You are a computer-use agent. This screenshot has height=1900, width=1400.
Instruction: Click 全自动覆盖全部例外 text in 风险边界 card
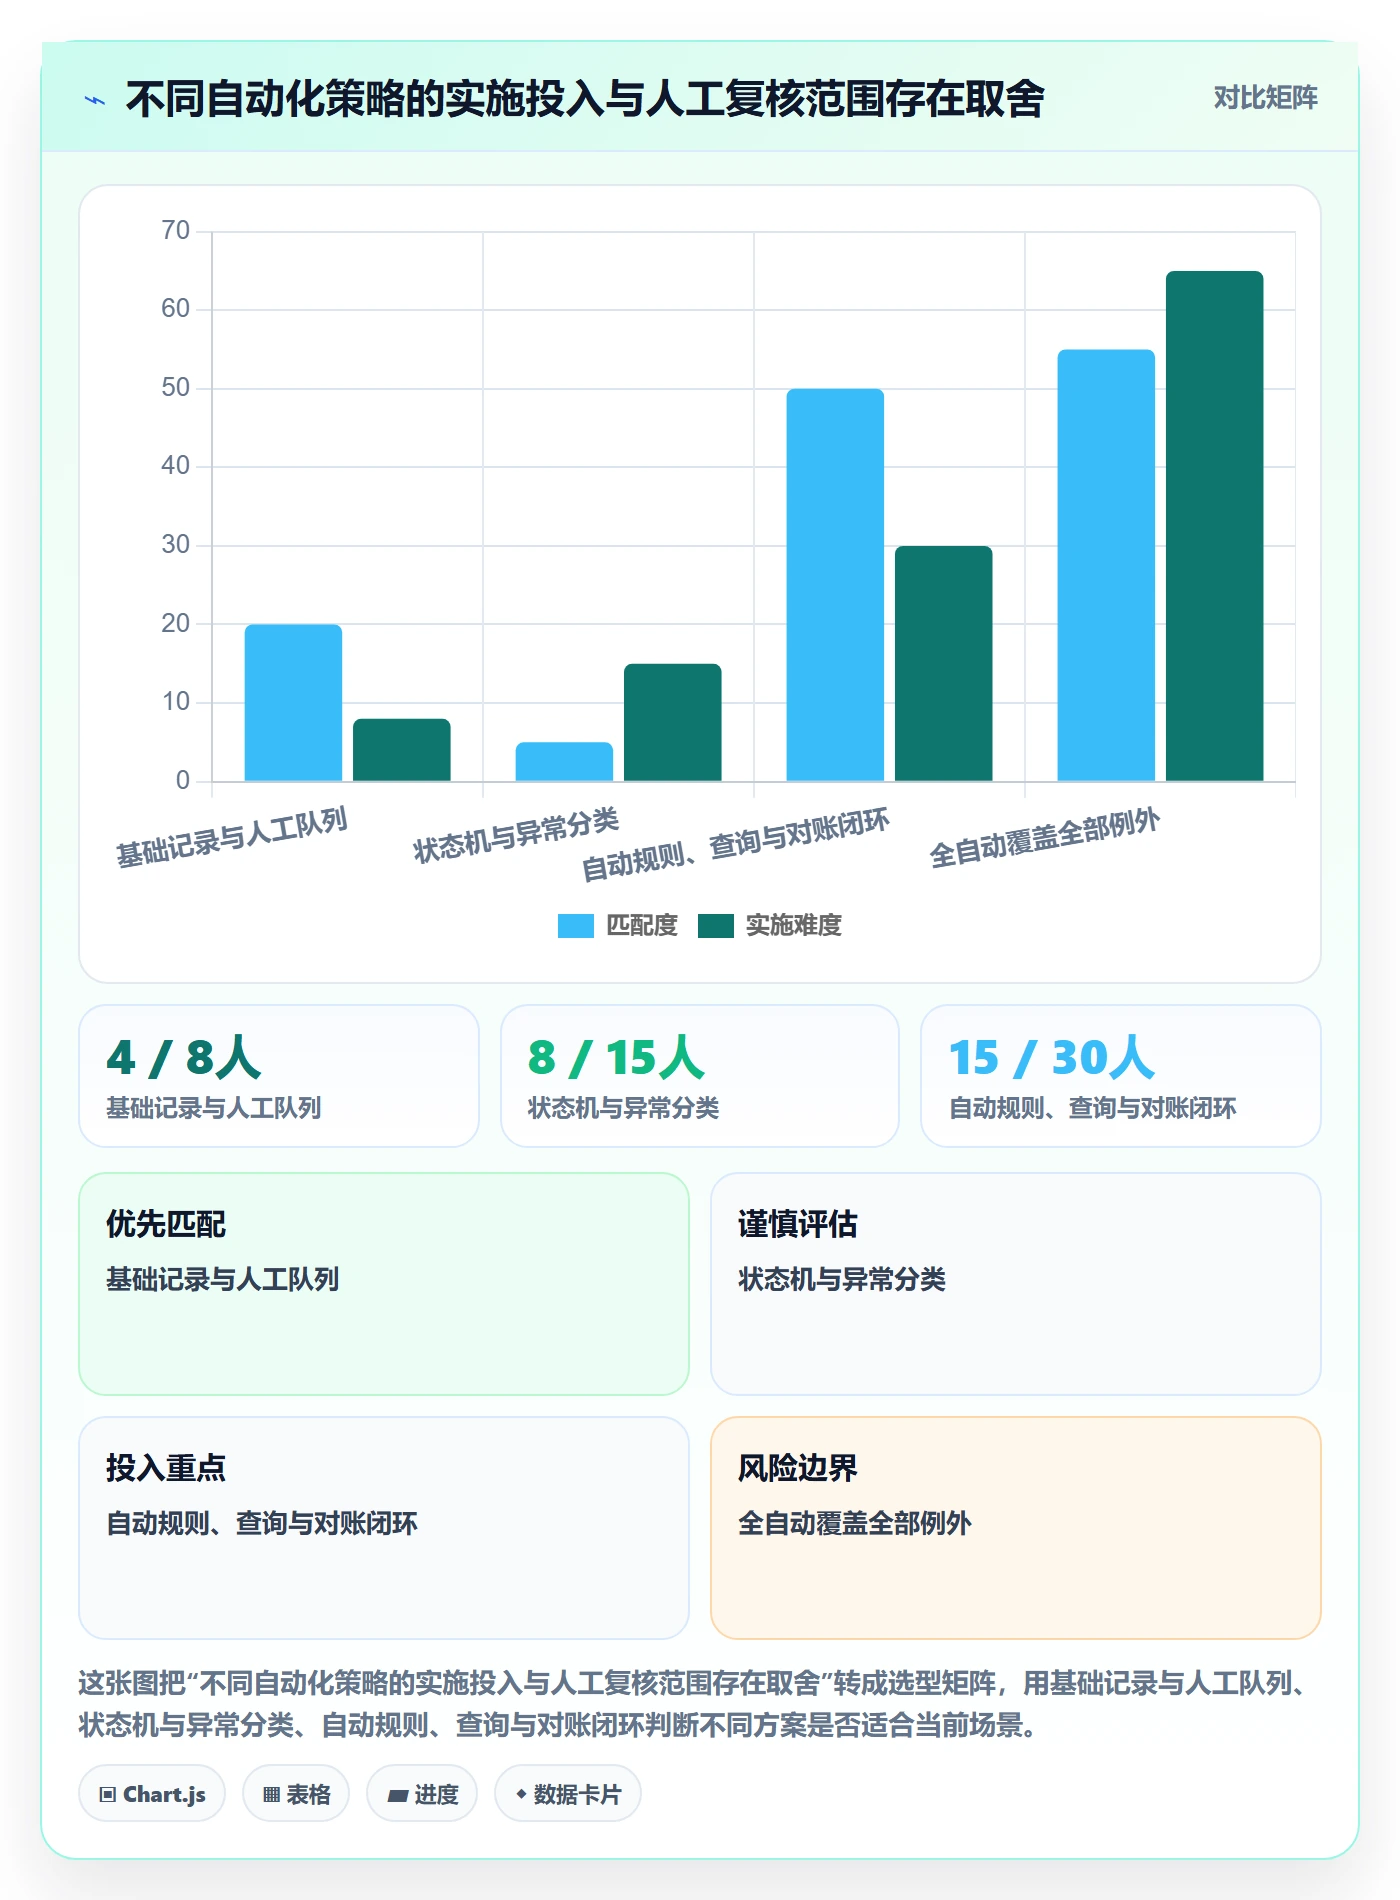(x=855, y=1523)
